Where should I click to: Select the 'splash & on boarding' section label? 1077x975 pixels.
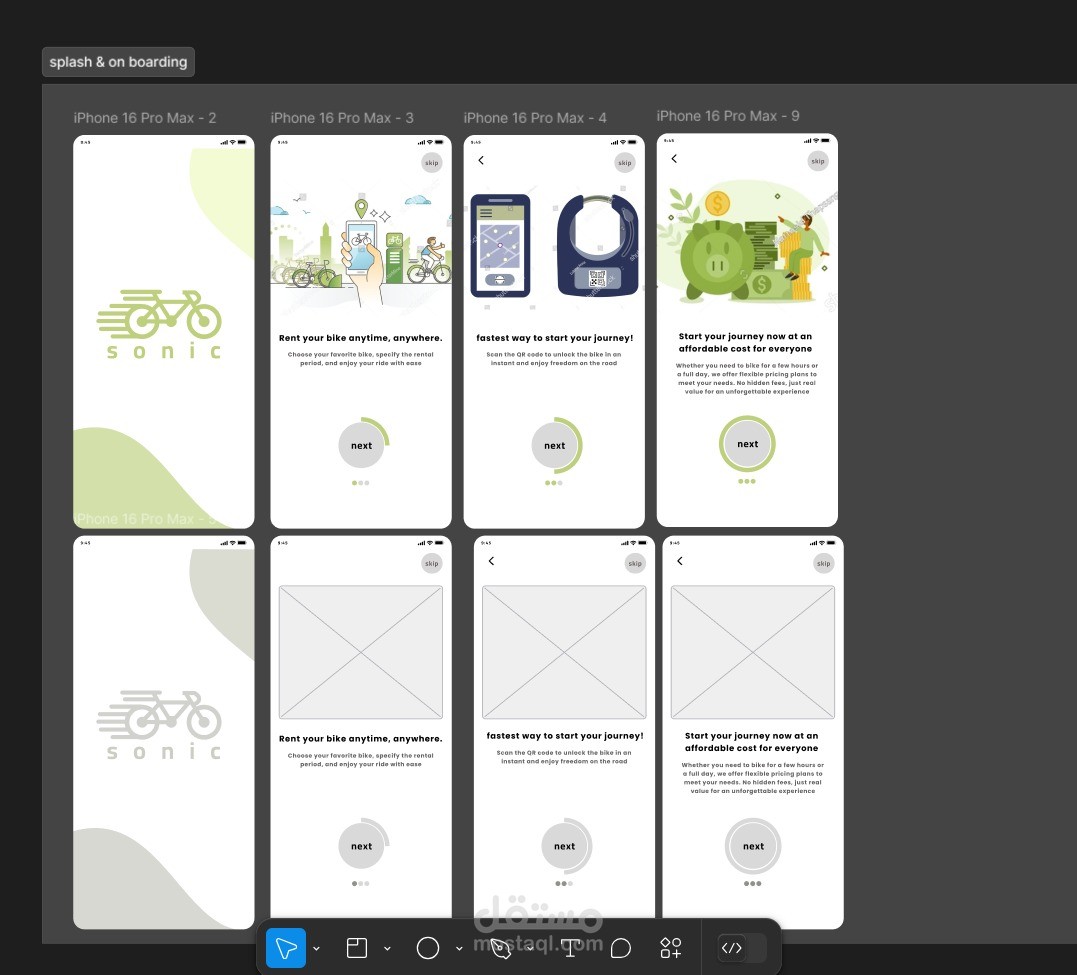(118, 62)
